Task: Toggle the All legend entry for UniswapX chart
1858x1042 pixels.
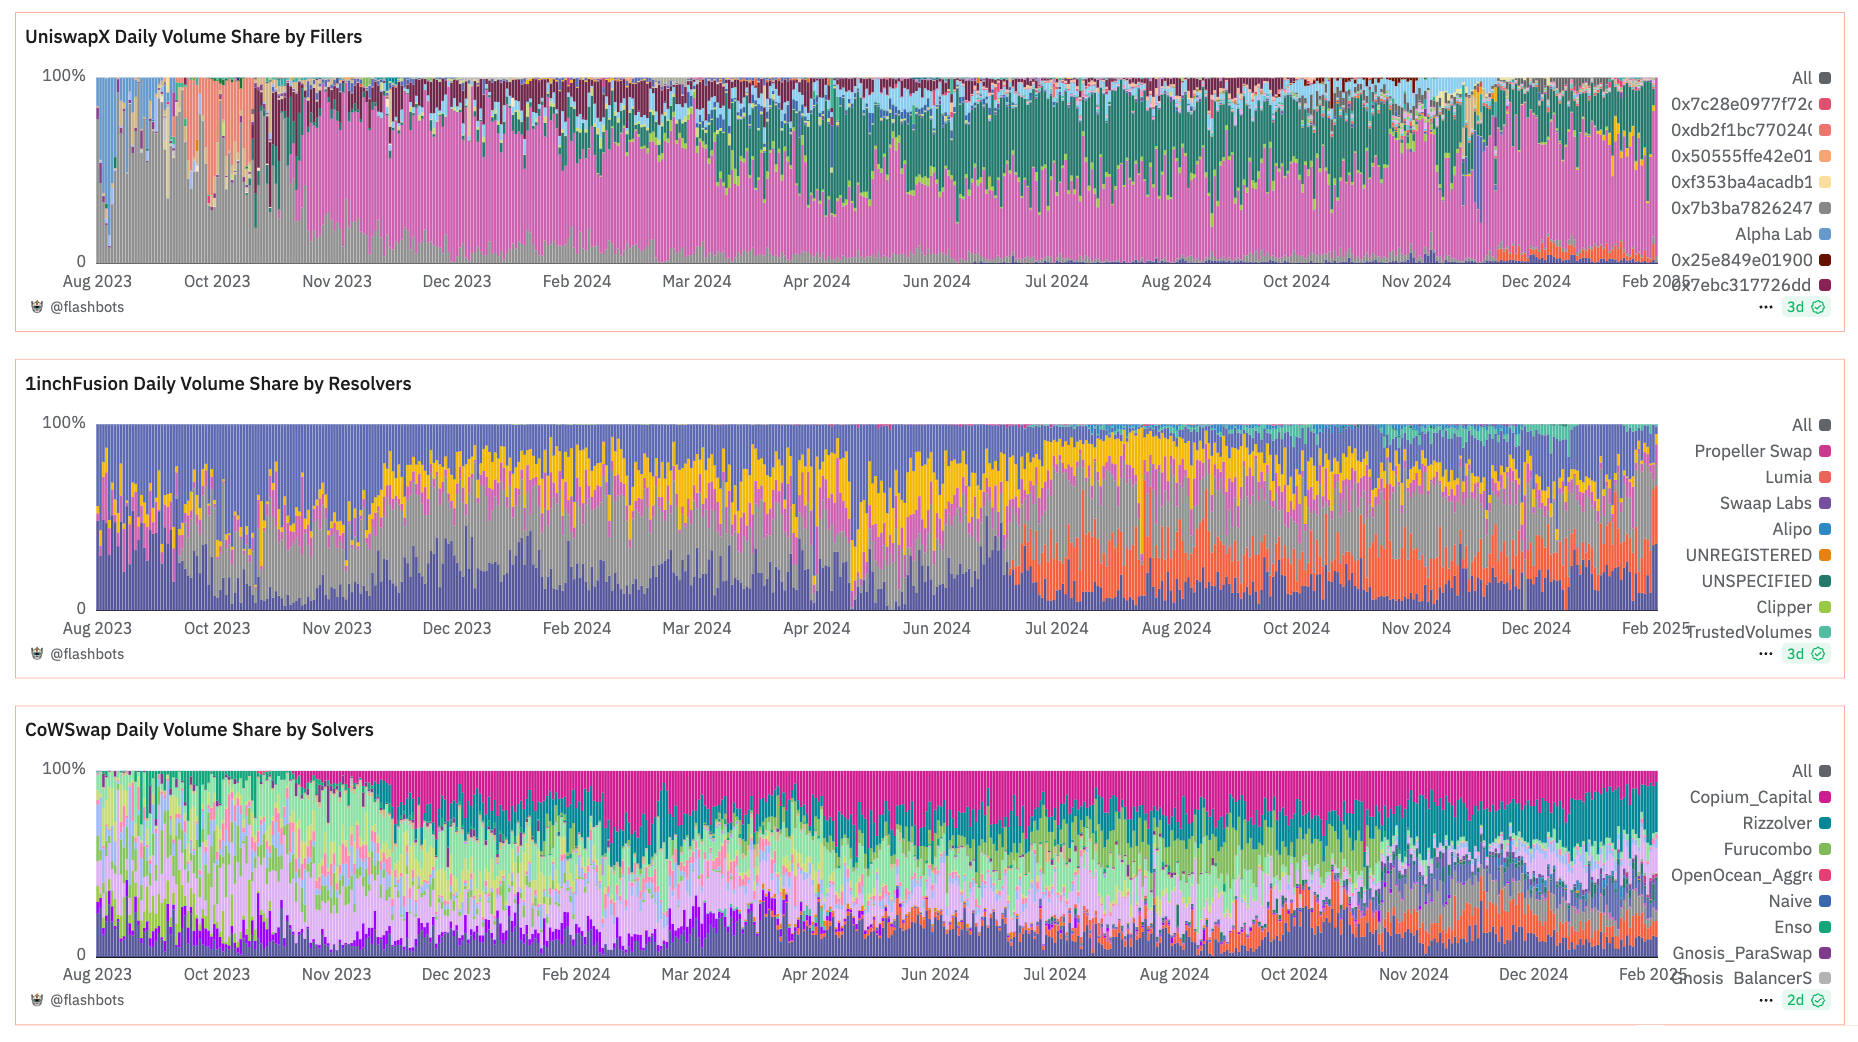Action: [1801, 78]
